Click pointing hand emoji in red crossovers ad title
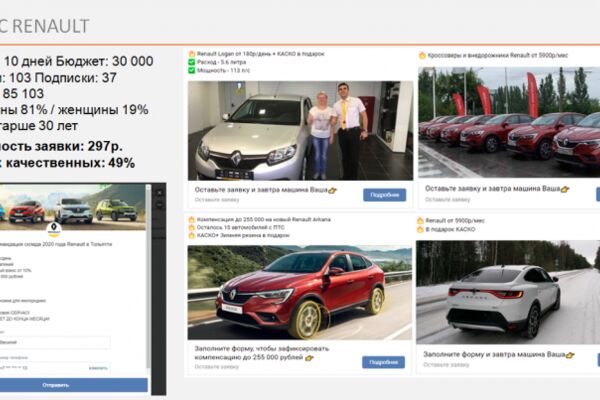 [x=565, y=189]
